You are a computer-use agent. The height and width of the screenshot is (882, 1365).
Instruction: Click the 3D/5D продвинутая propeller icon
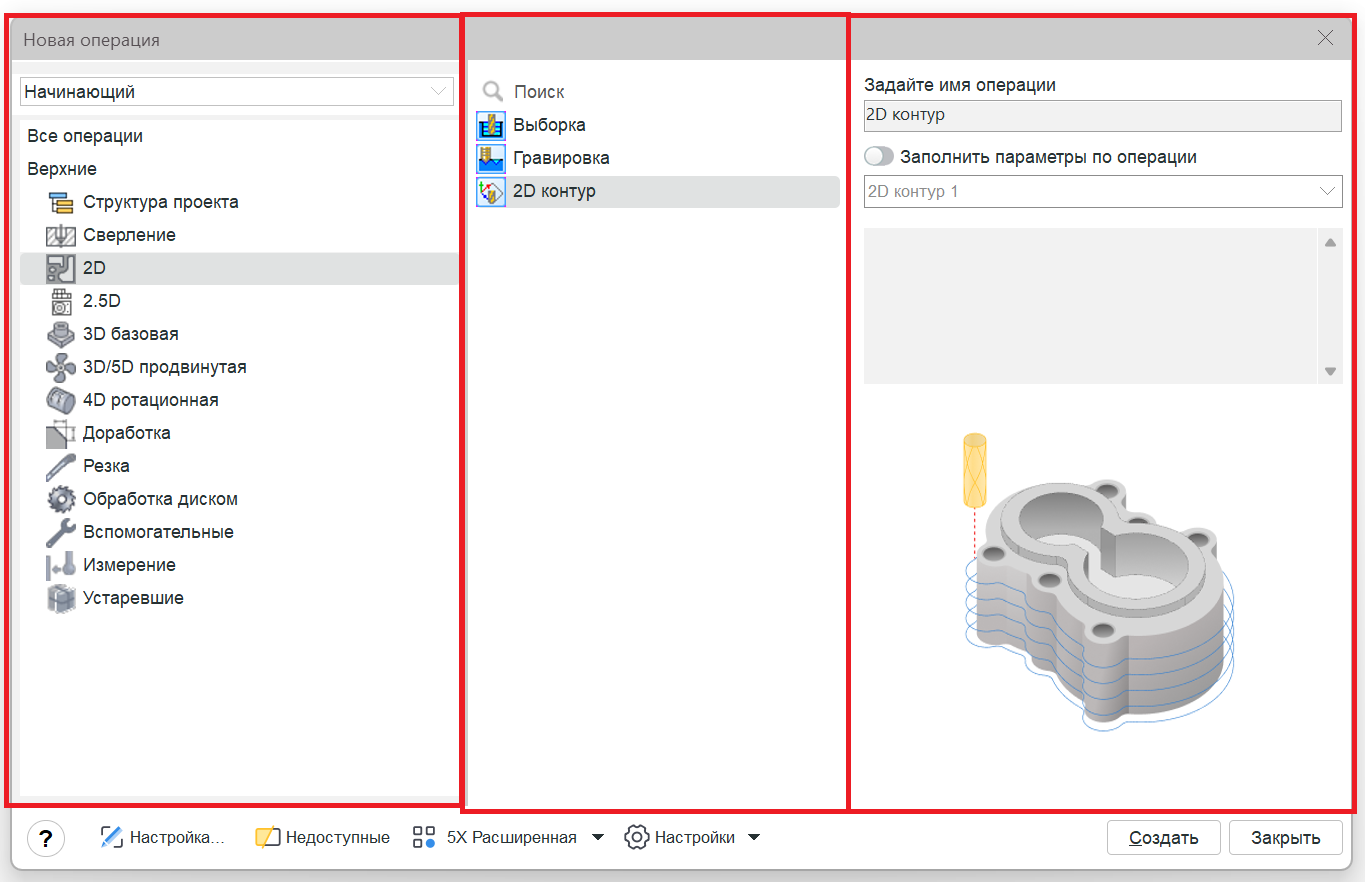pos(61,368)
